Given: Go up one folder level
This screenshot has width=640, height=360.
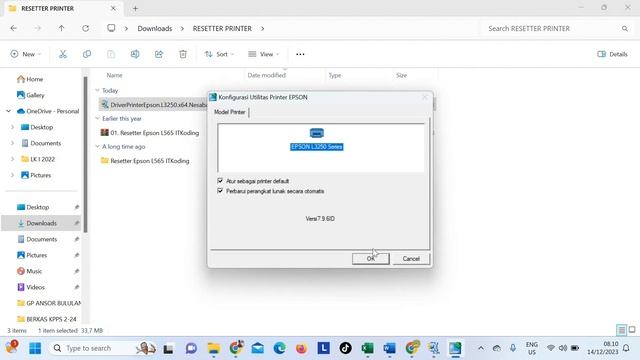Looking at the screenshot, I should coord(61,28).
